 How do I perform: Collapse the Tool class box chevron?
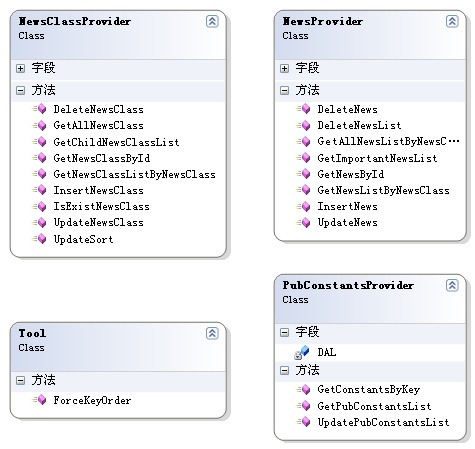click(x=212, y=333)
